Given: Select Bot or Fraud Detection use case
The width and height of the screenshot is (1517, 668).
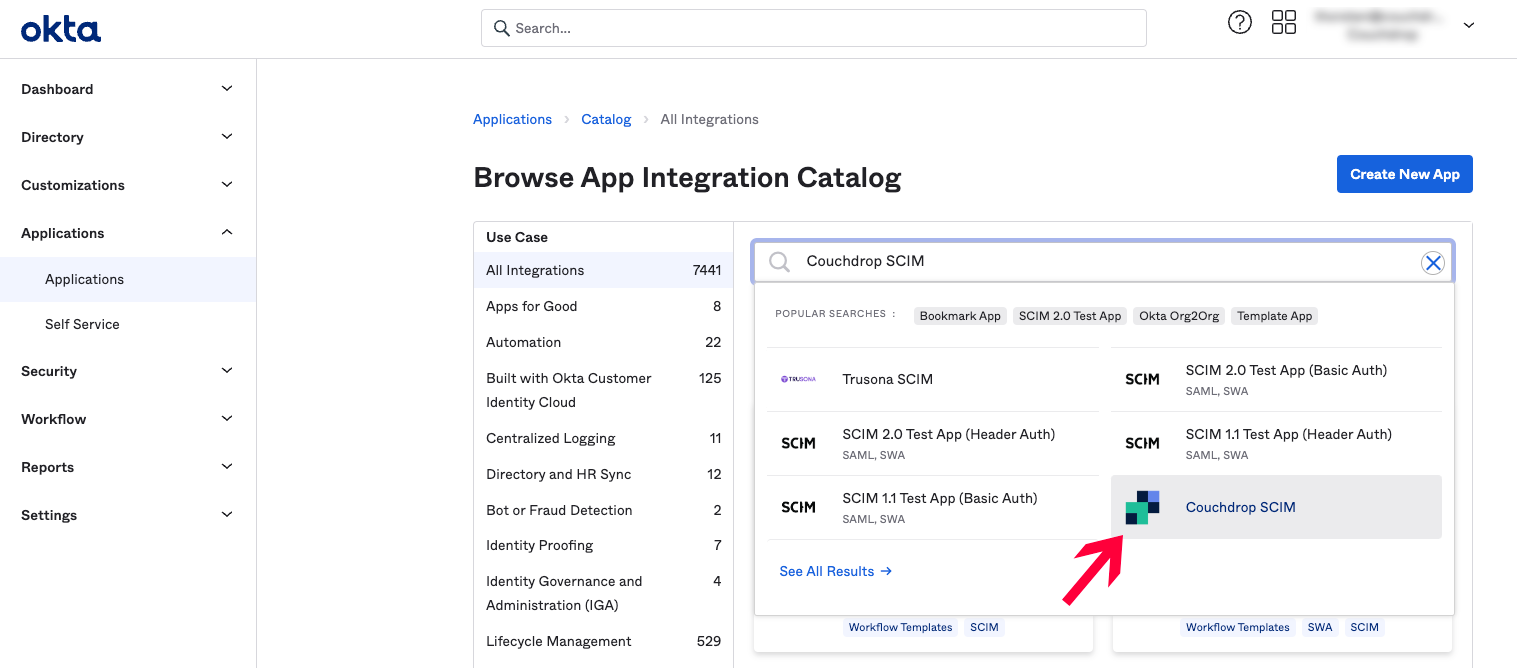Looking at the screenshot, I should 603,510.
